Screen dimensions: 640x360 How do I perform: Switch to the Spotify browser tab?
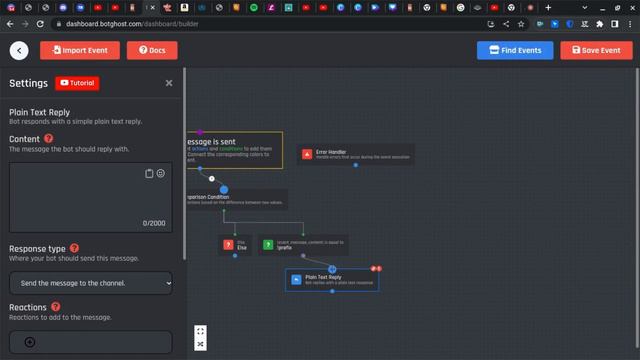254,7
